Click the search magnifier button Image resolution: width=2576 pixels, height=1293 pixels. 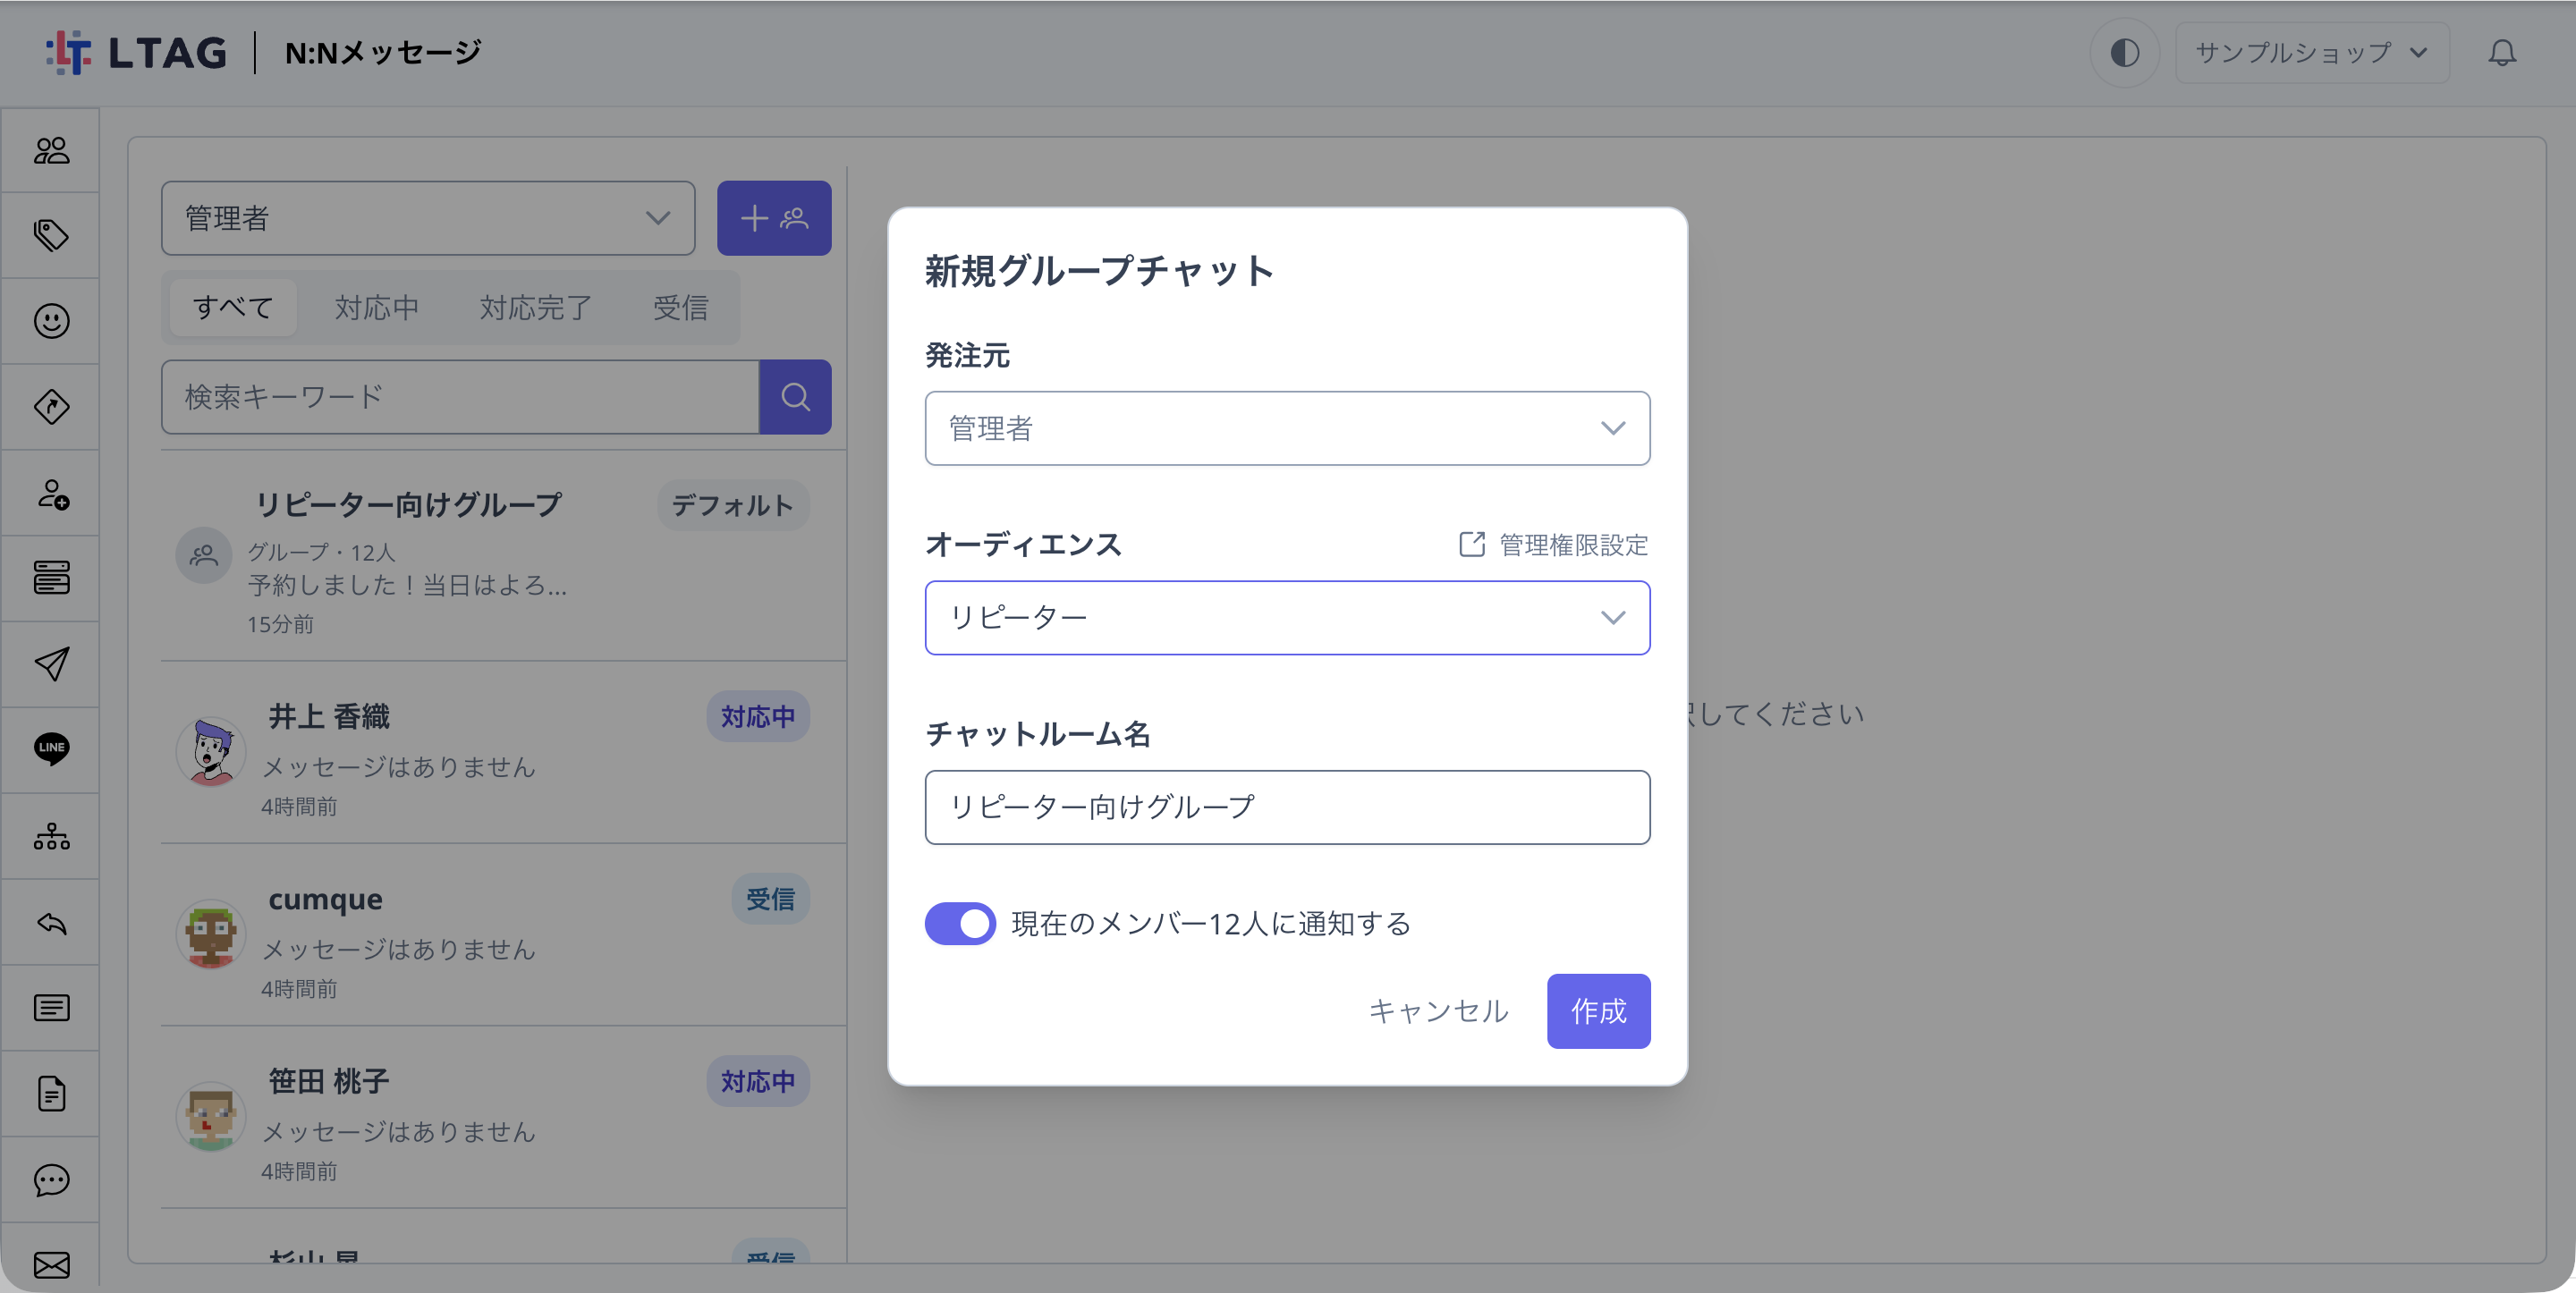[x=795, y=397]
